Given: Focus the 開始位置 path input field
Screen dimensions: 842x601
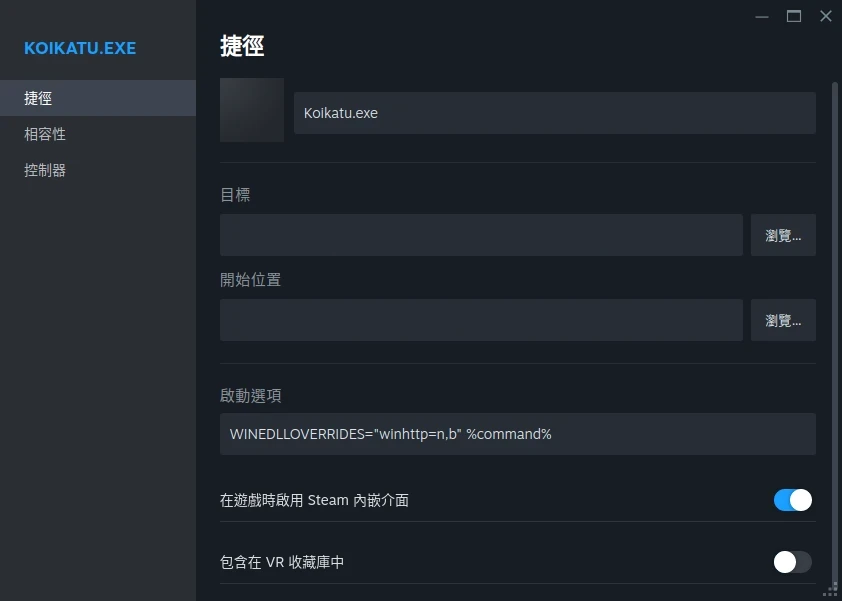Looking at the screenshot, I should coord(481,320).
